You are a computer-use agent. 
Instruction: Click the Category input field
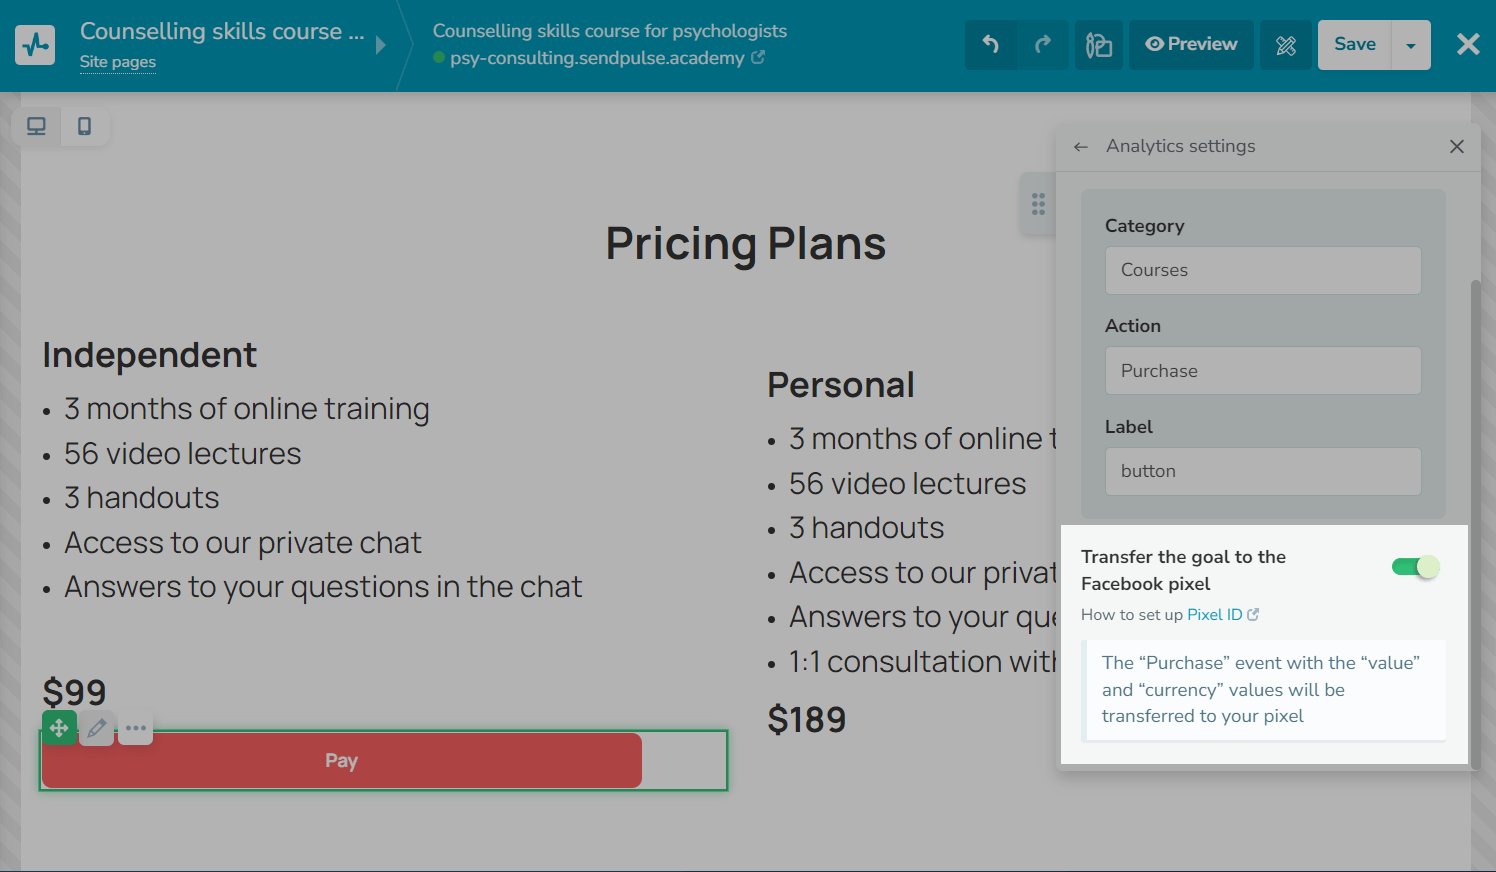(1263, 270)
